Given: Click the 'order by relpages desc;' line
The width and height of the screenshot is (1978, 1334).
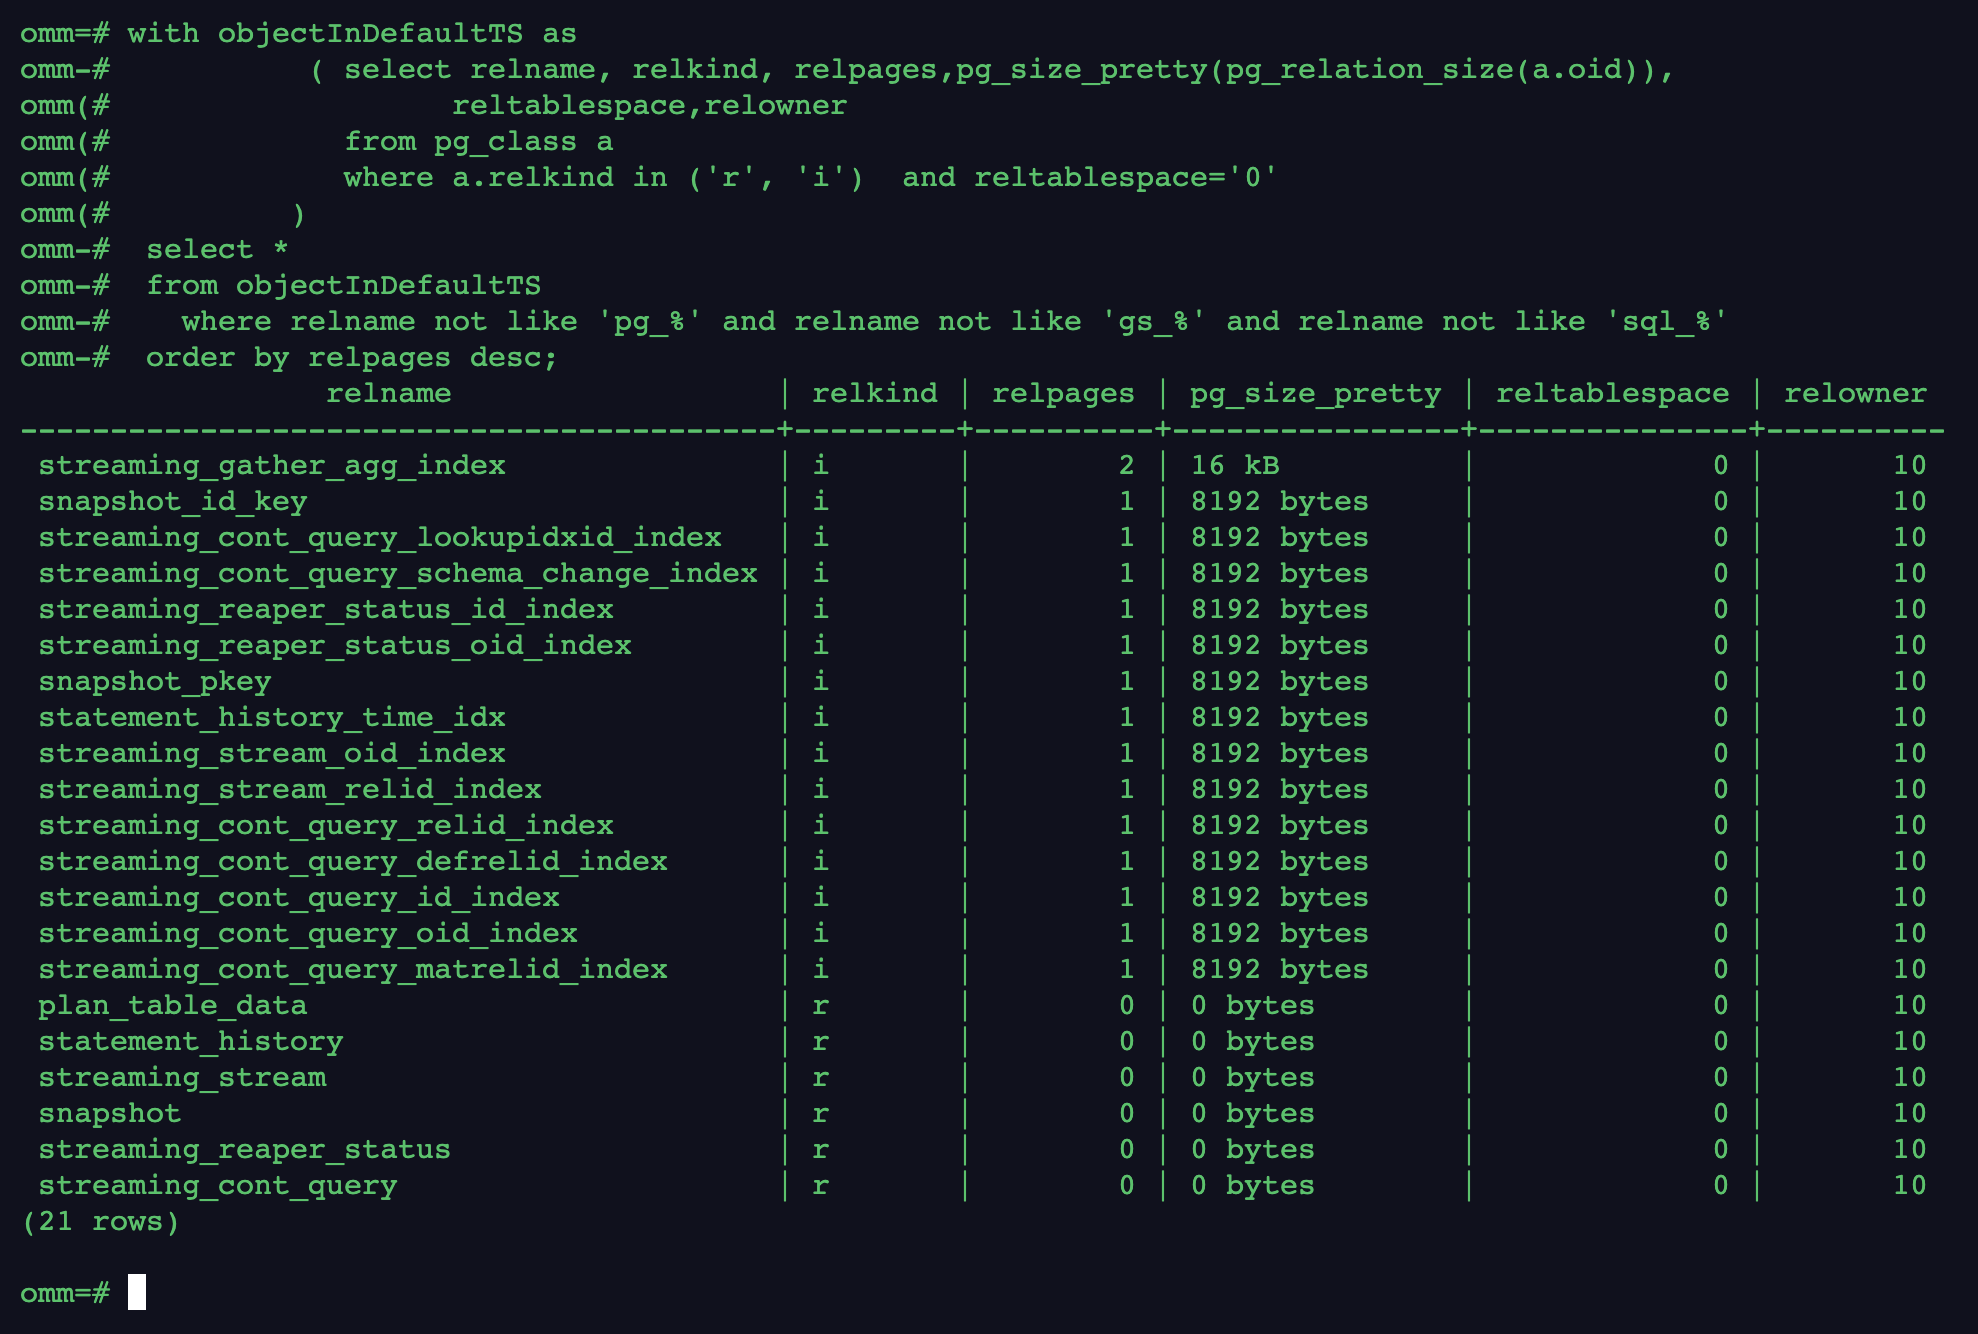Looking at the screenshot, I should click(x=352, y=358).
